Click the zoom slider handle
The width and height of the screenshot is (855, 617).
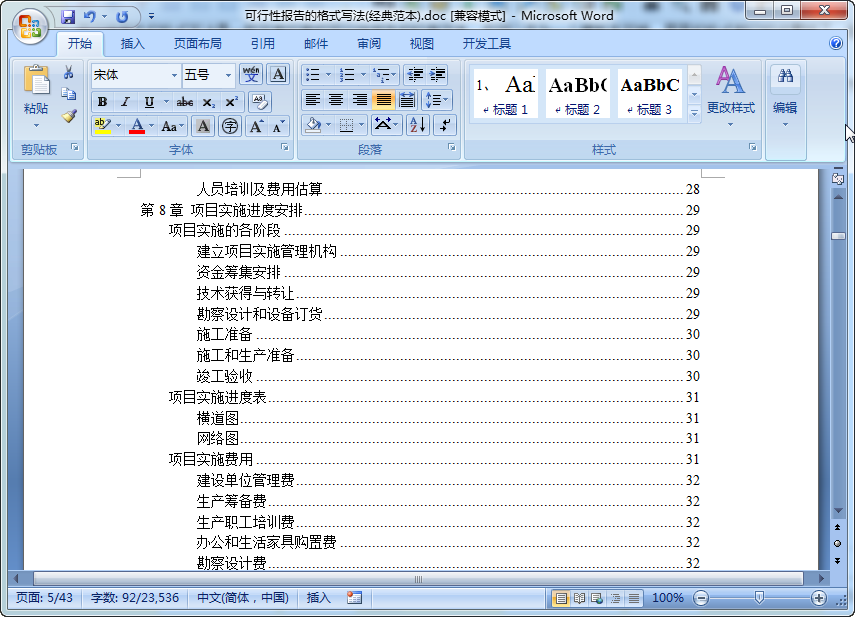pos(759,598)
